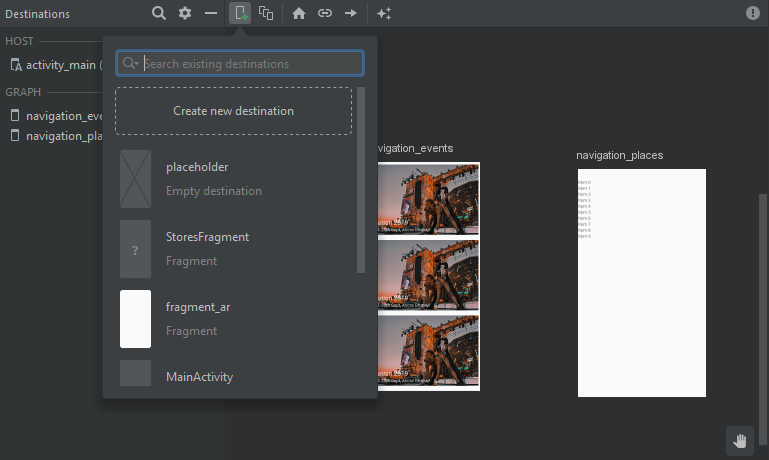Image resolution: width=769 pixels, height=460 pixels.
Task: Click the Add Action arrow icon
Action: (350, 13)
